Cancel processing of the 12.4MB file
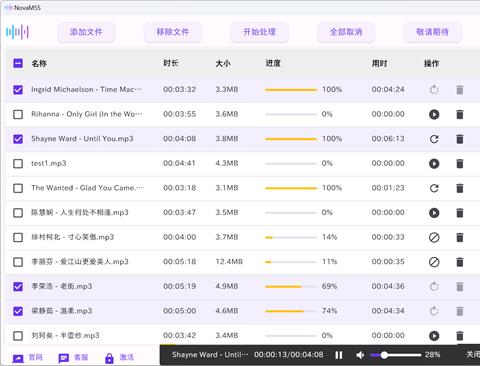480x366 pixels. point(434,262)
